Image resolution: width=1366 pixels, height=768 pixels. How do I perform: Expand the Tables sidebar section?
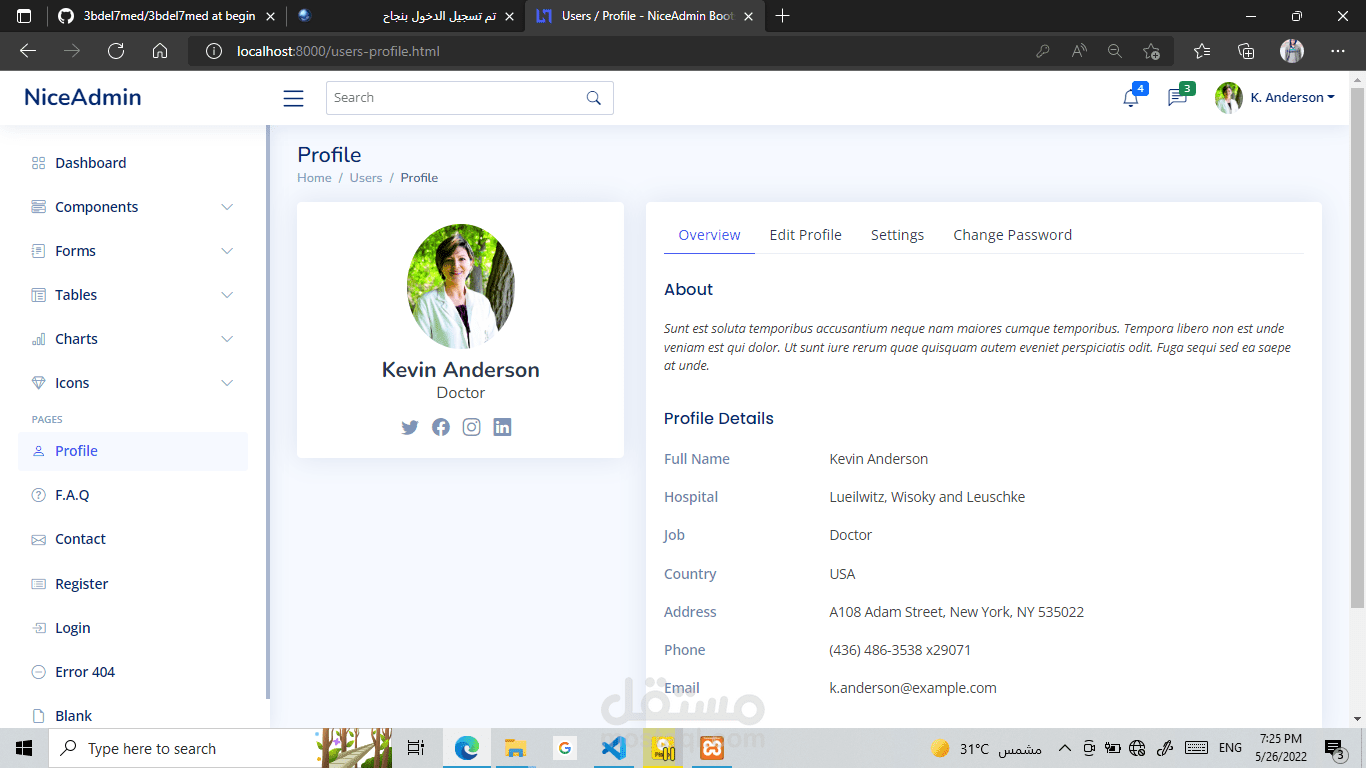pyautogui.click(x=133, y=295)
